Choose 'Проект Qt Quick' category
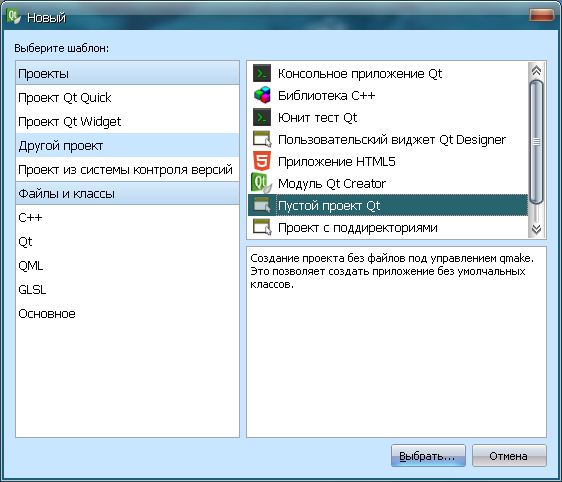The width and height of the screenshot is (562, 482). [127, 97]
